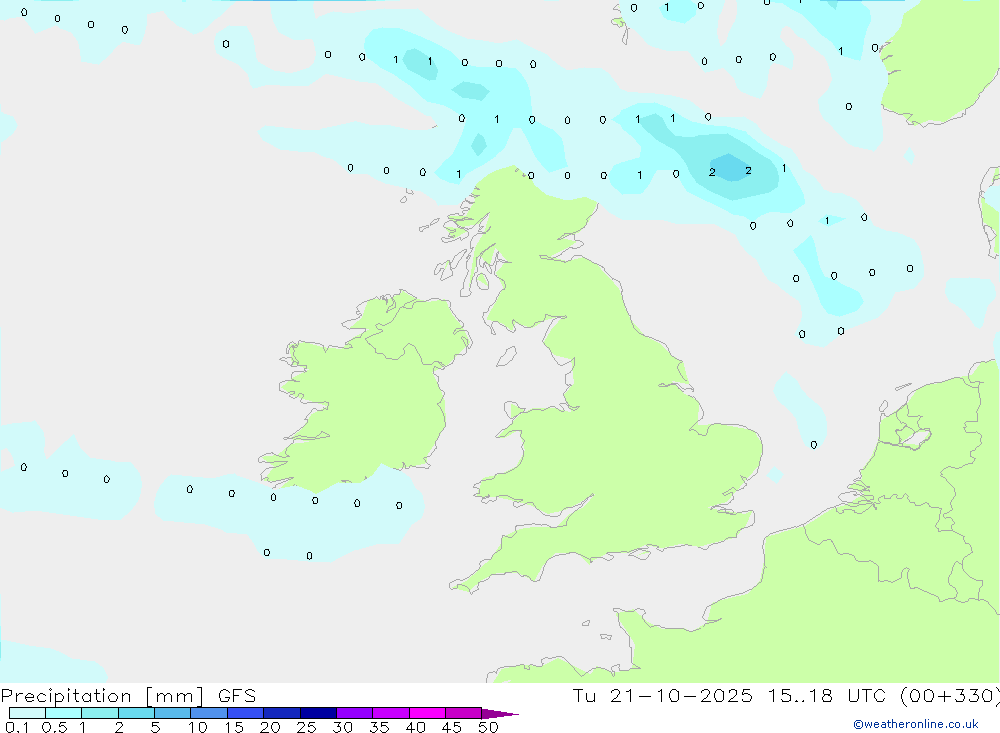Pick the 15–20 mm legend color swatch
Image resolution: width=1000 pixels, height=733 pixels.
point(246,713)
